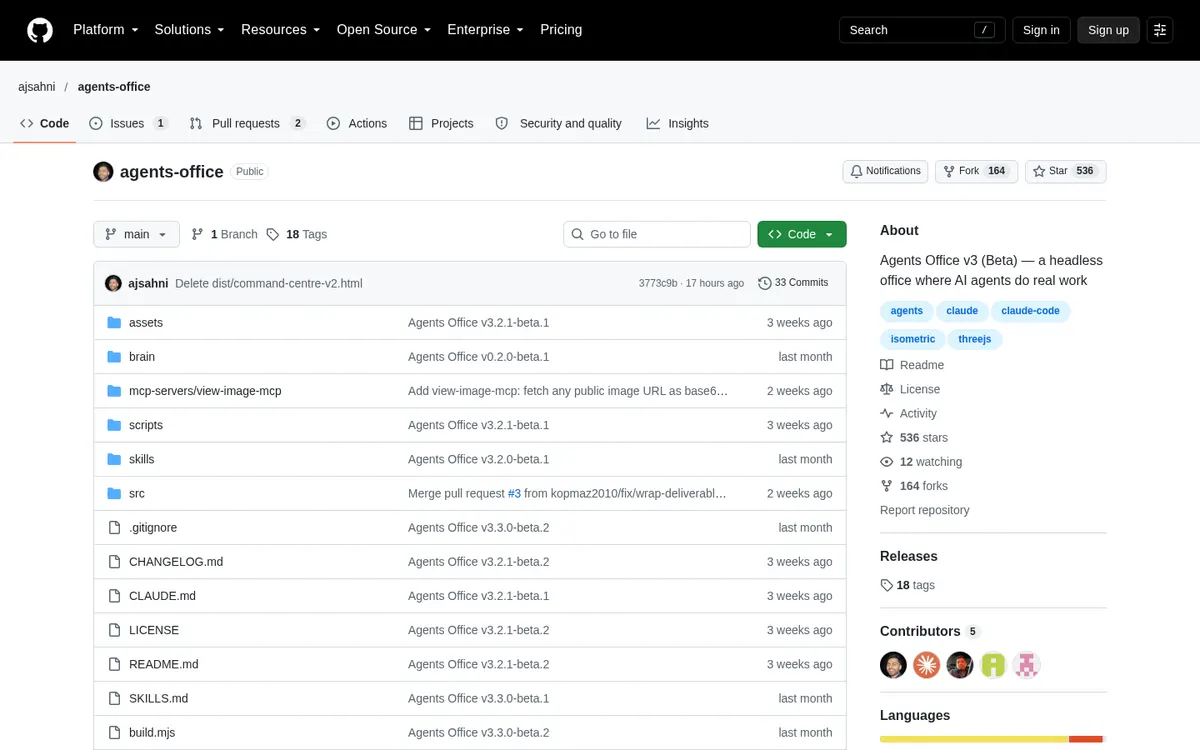Fork the repository

[977, 172]
